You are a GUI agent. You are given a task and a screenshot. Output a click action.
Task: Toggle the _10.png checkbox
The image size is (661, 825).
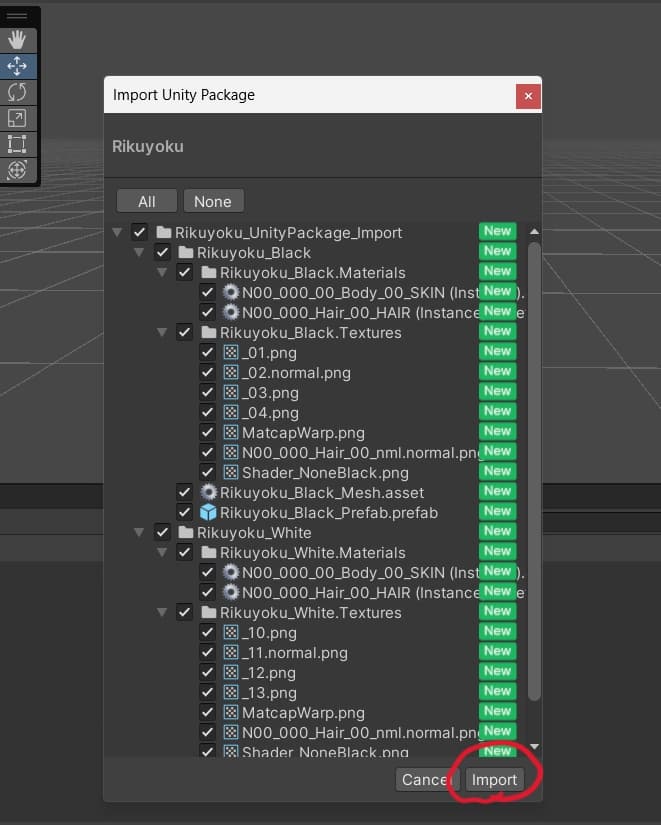point(207,632)
